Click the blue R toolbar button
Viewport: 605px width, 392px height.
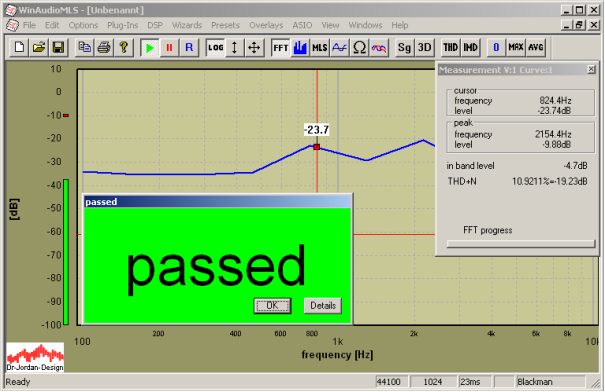(x=189, y=47)
